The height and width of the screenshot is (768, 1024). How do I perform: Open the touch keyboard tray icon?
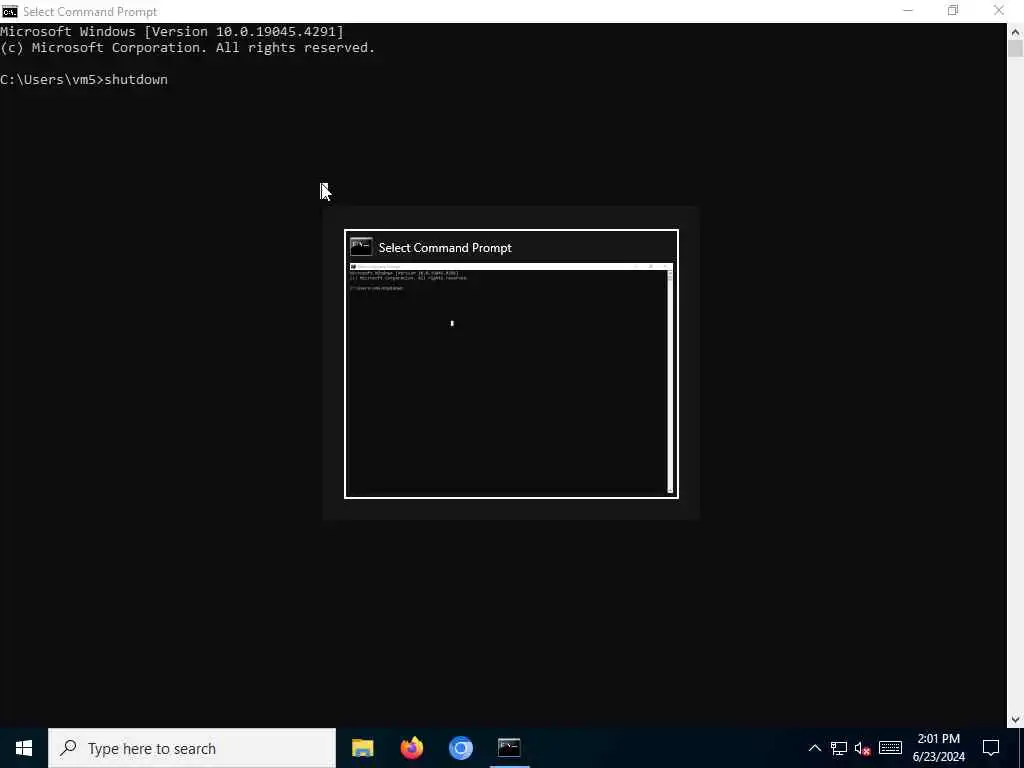pyautogui.click(x=890, y=748)
